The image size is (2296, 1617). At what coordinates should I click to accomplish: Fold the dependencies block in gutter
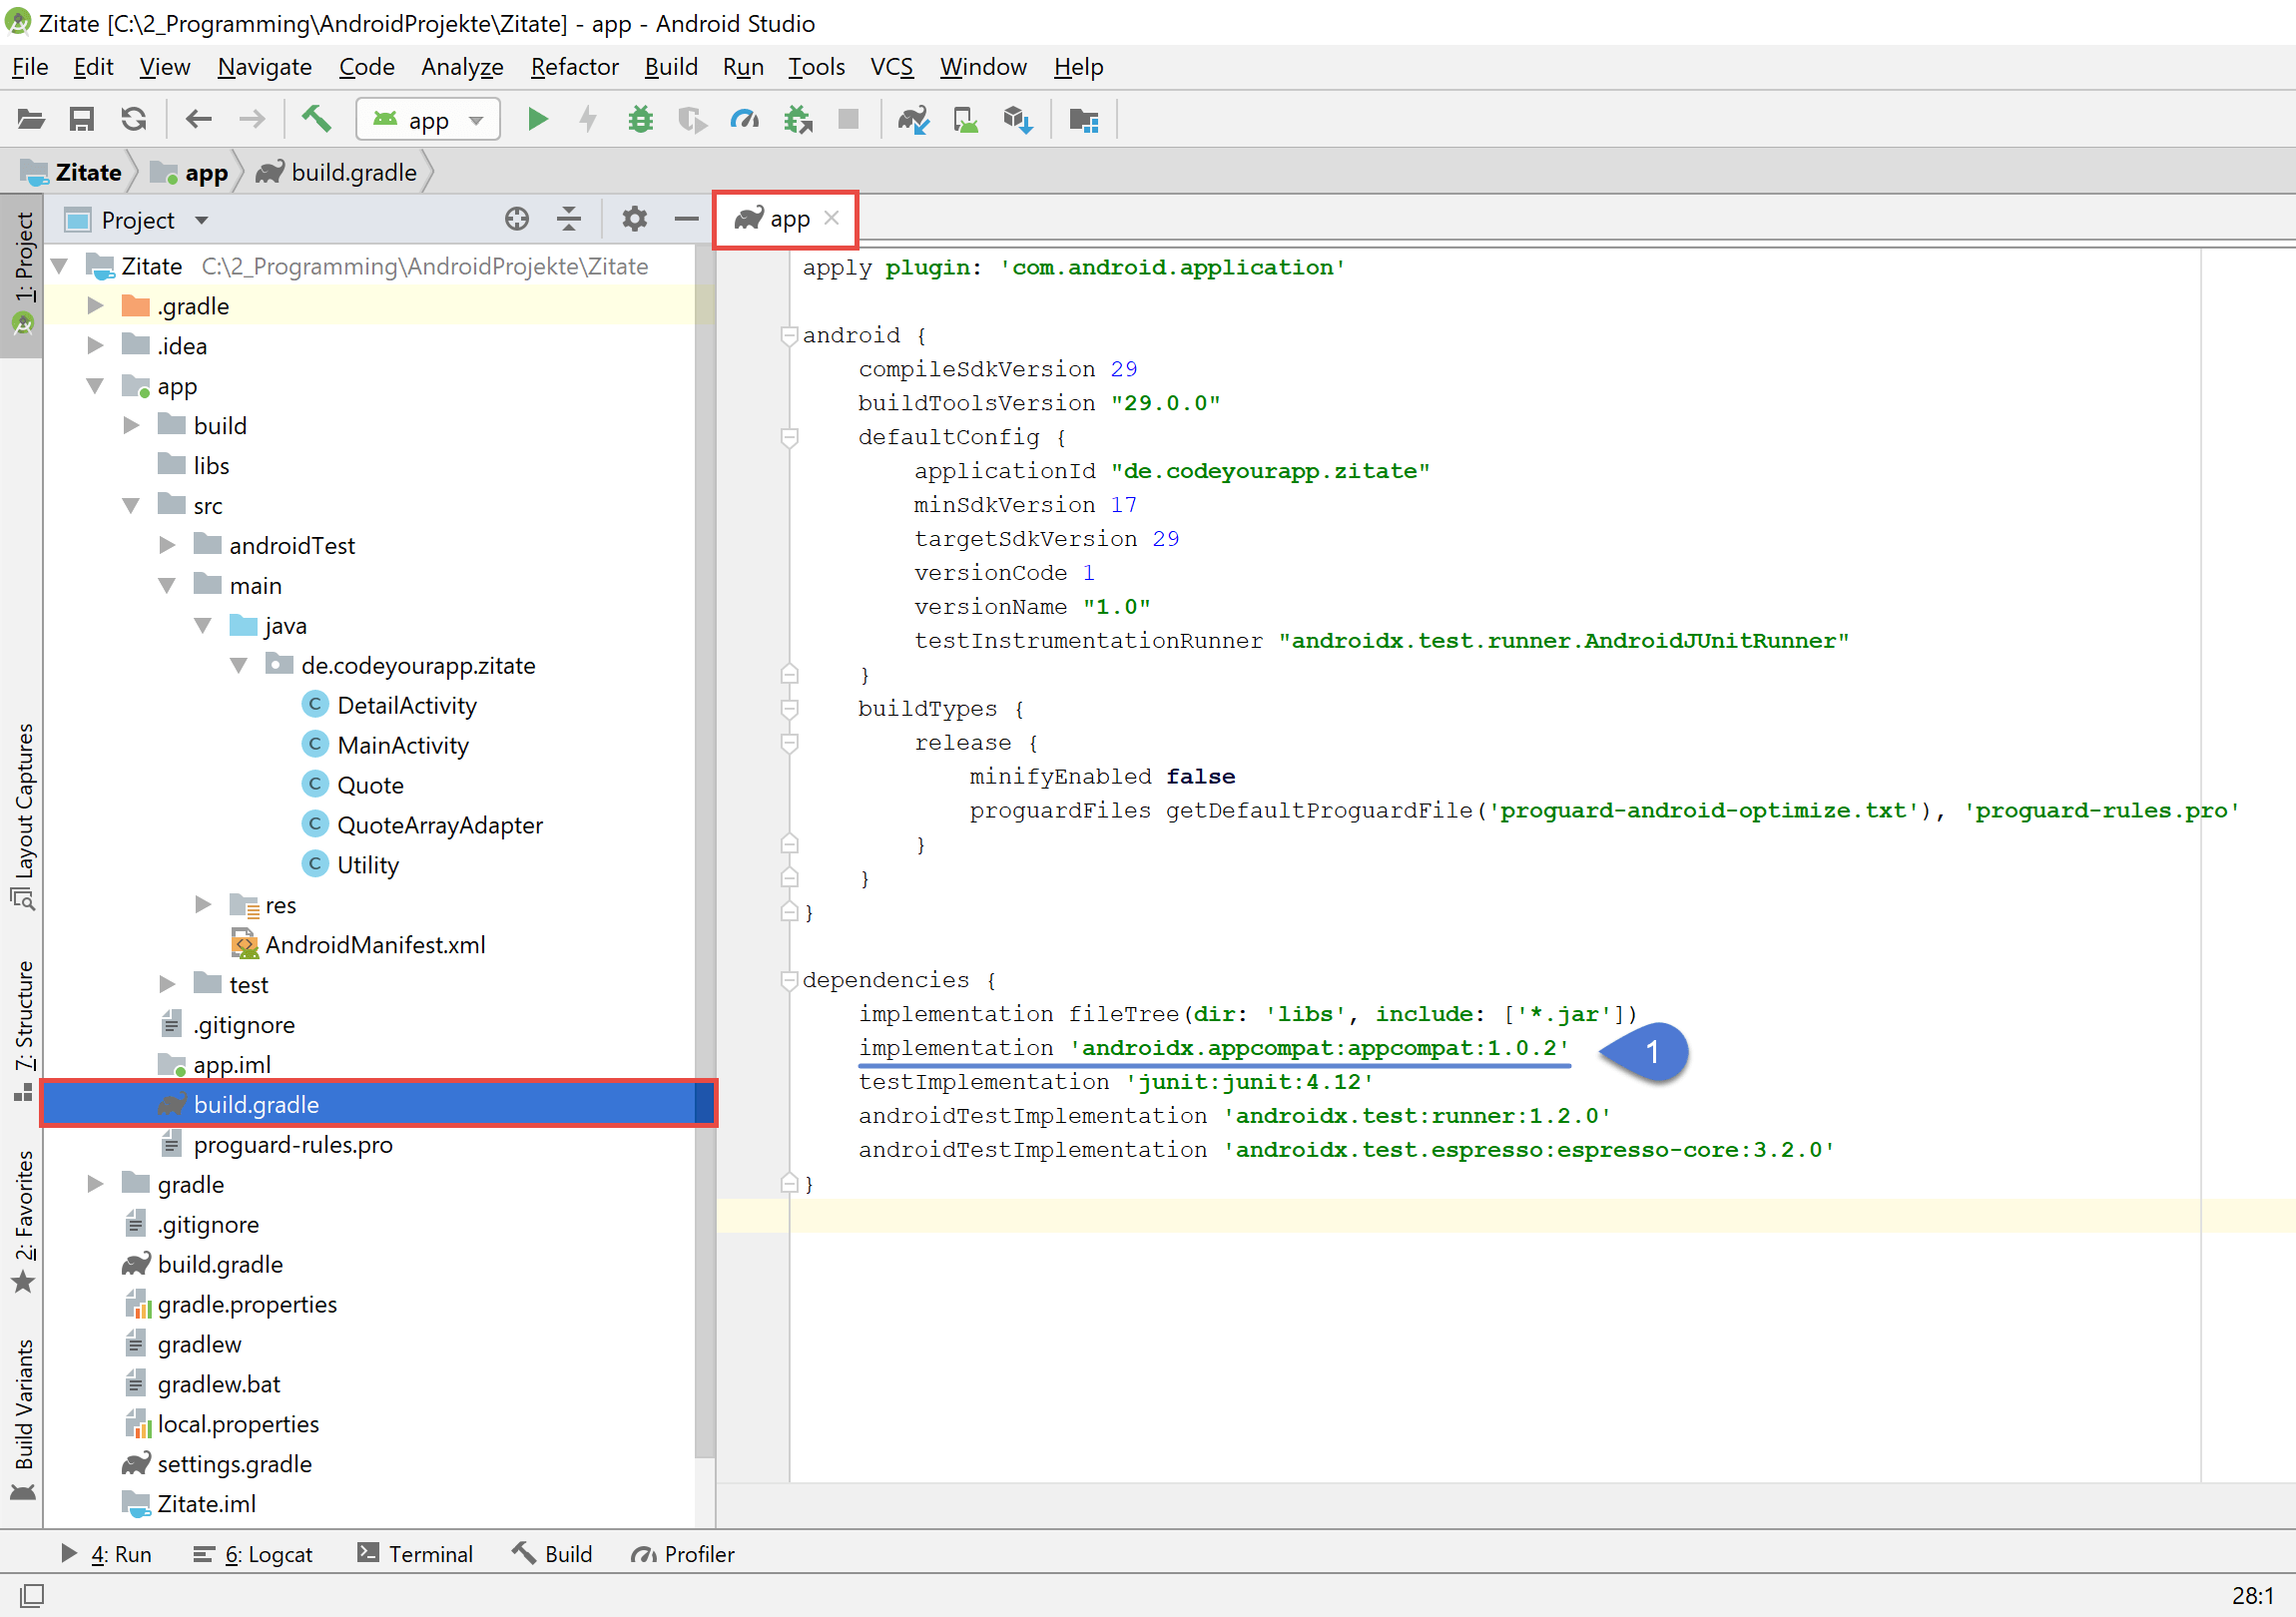[x=789, y=980]
